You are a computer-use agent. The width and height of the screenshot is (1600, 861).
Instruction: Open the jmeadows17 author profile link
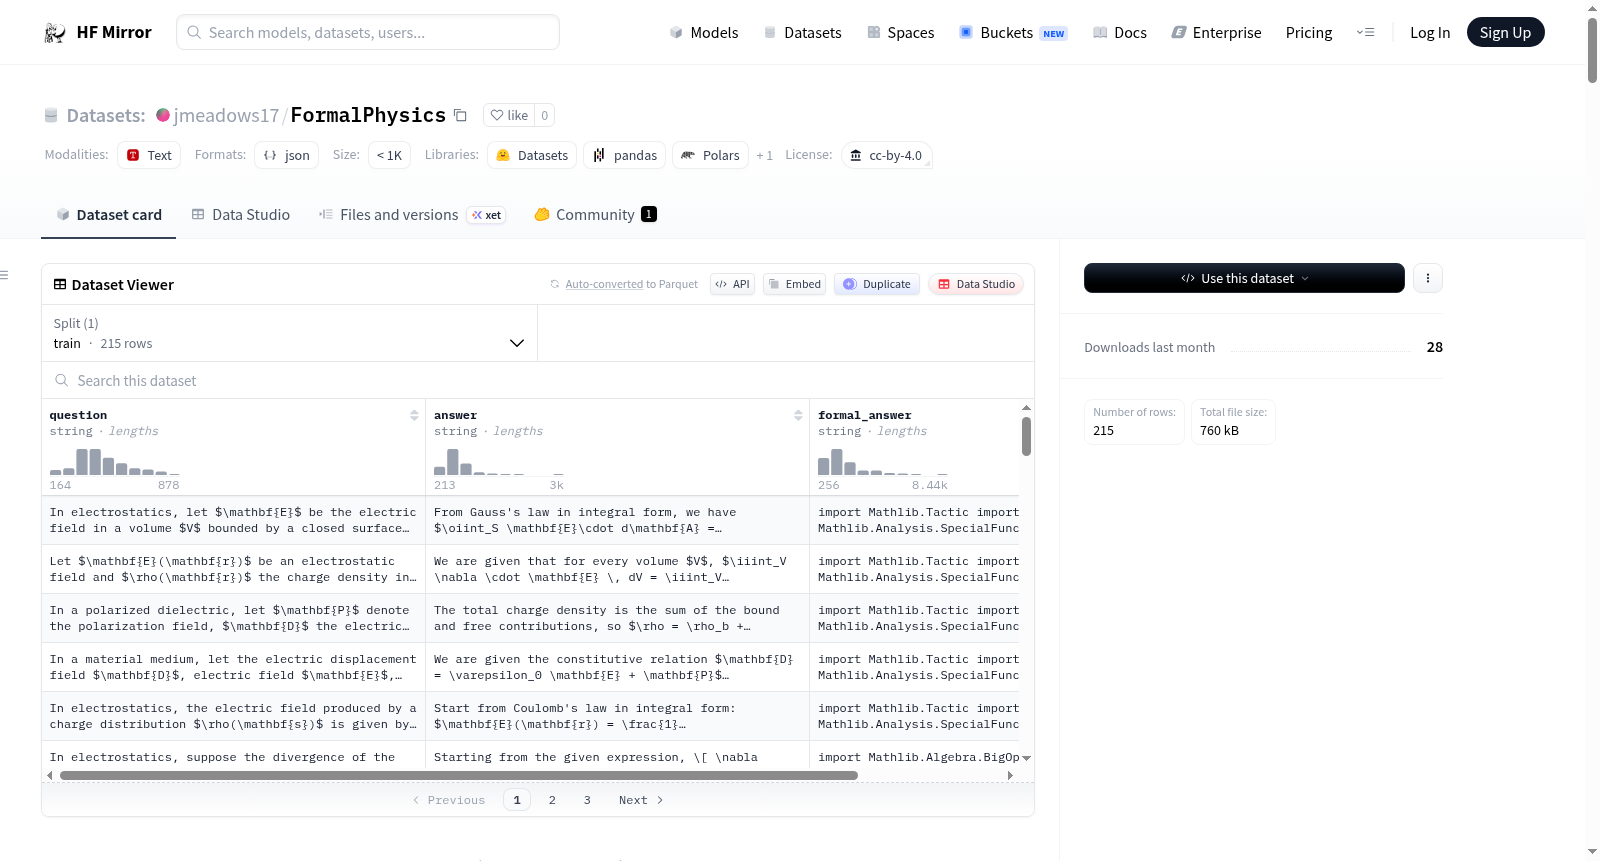click(226, 115)
